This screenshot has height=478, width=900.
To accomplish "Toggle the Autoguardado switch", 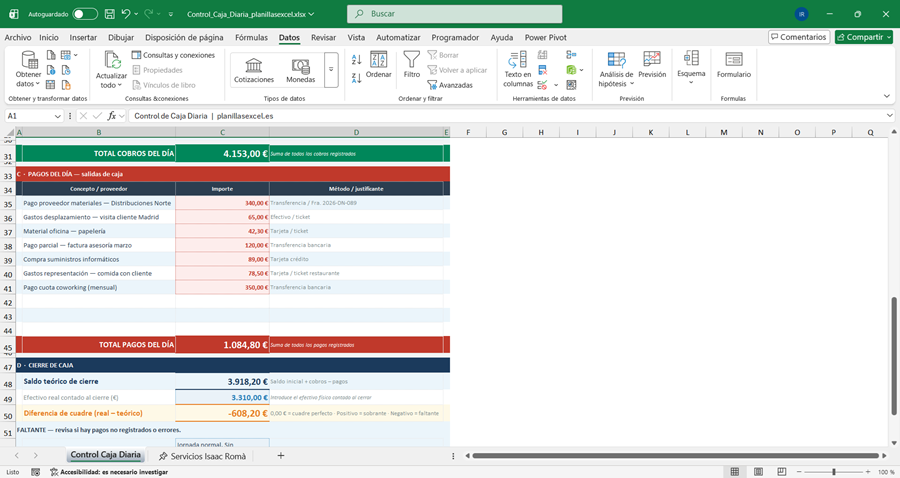I will point(85,14).
